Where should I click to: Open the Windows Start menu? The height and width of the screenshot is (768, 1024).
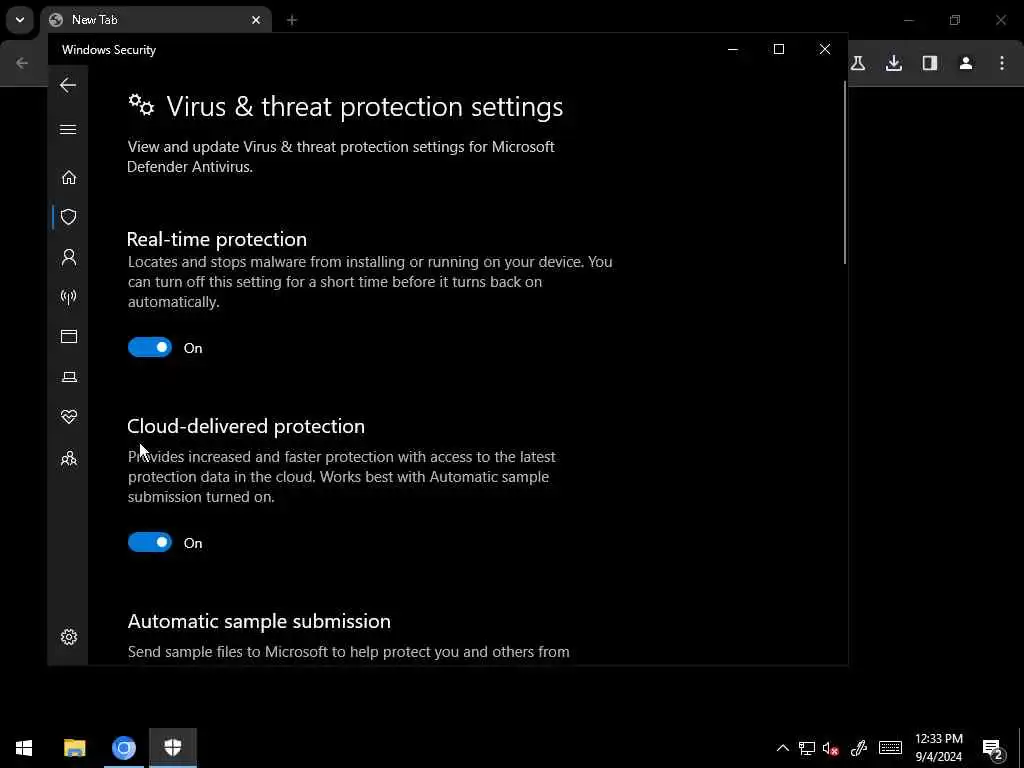24,748
